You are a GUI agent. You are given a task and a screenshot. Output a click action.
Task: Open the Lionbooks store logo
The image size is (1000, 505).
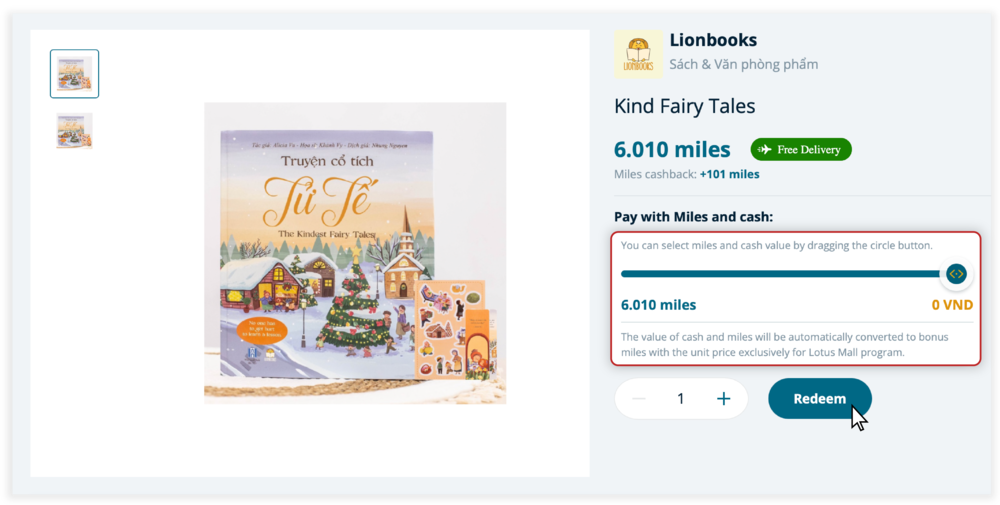point(638,53)
